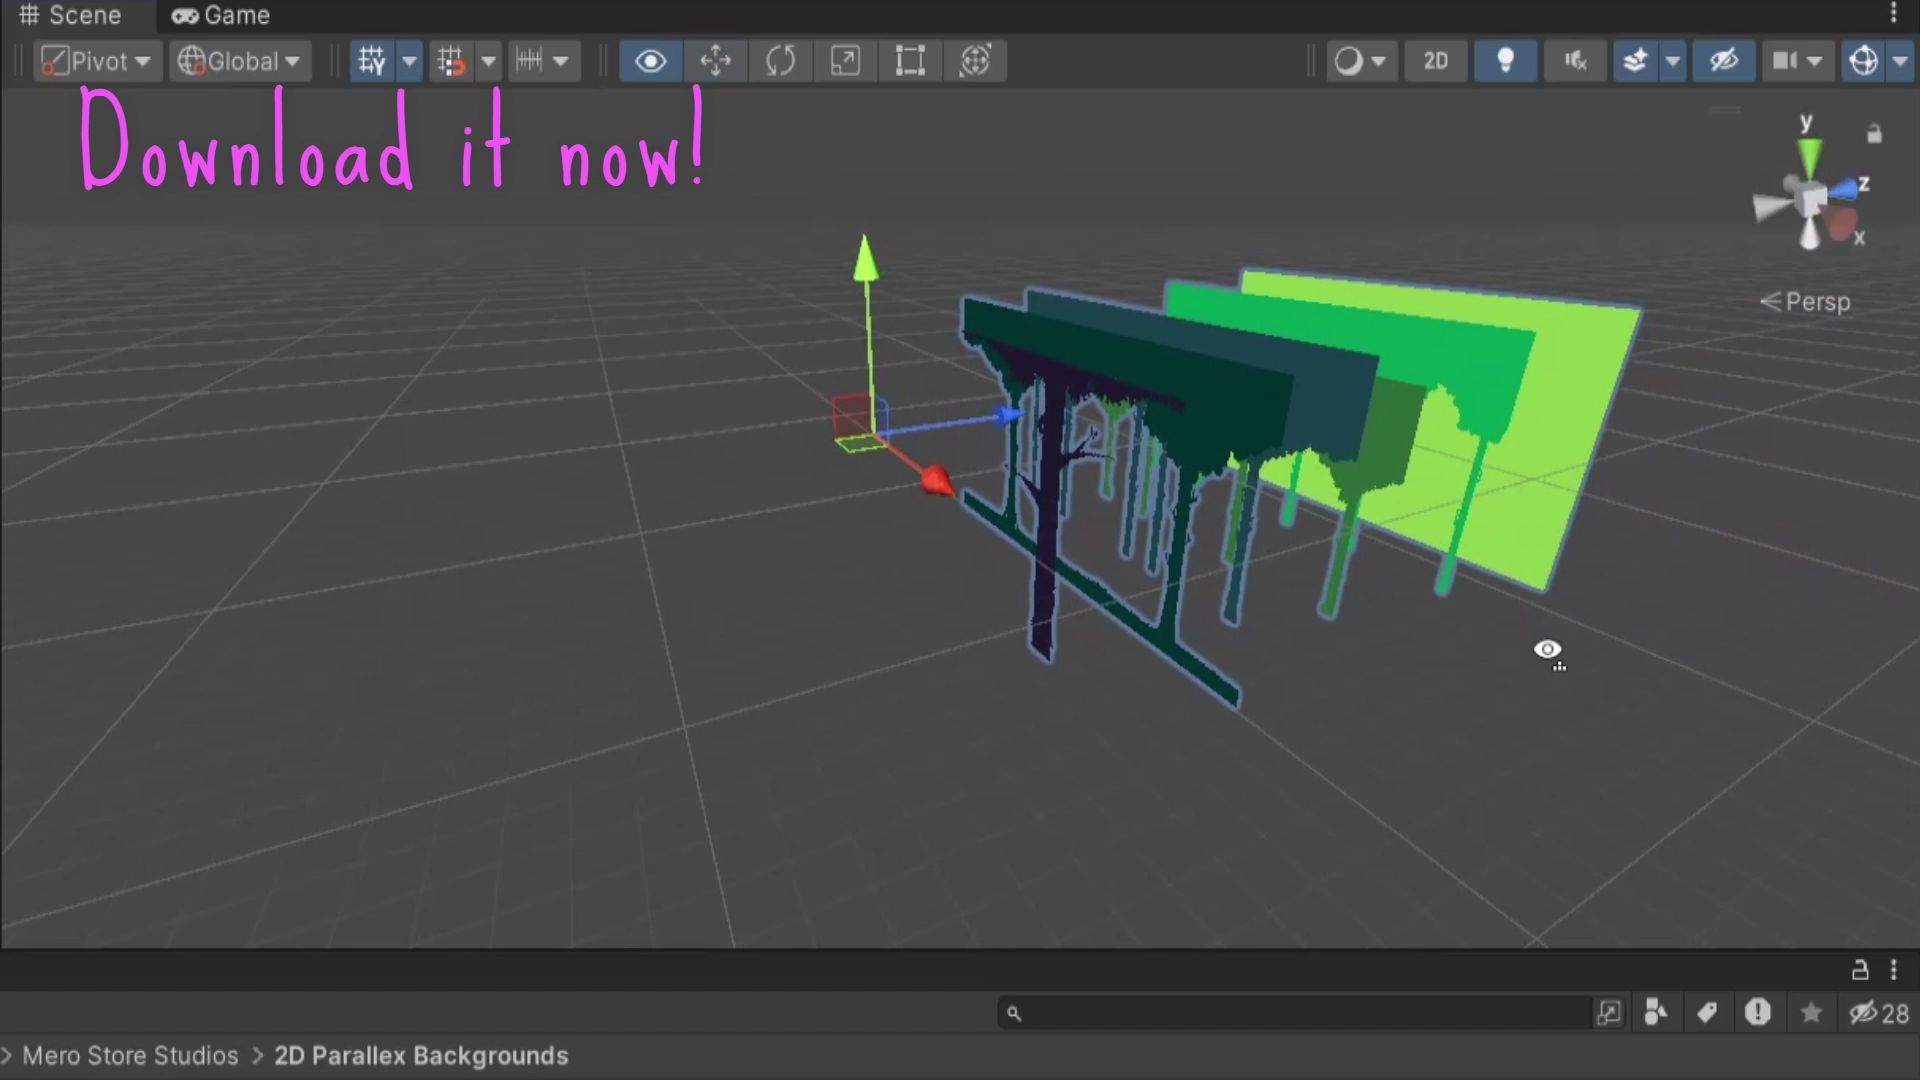Toggle grid snapping button
The height and width of the screenshot is (1080, 1920).
click(452, 61)
